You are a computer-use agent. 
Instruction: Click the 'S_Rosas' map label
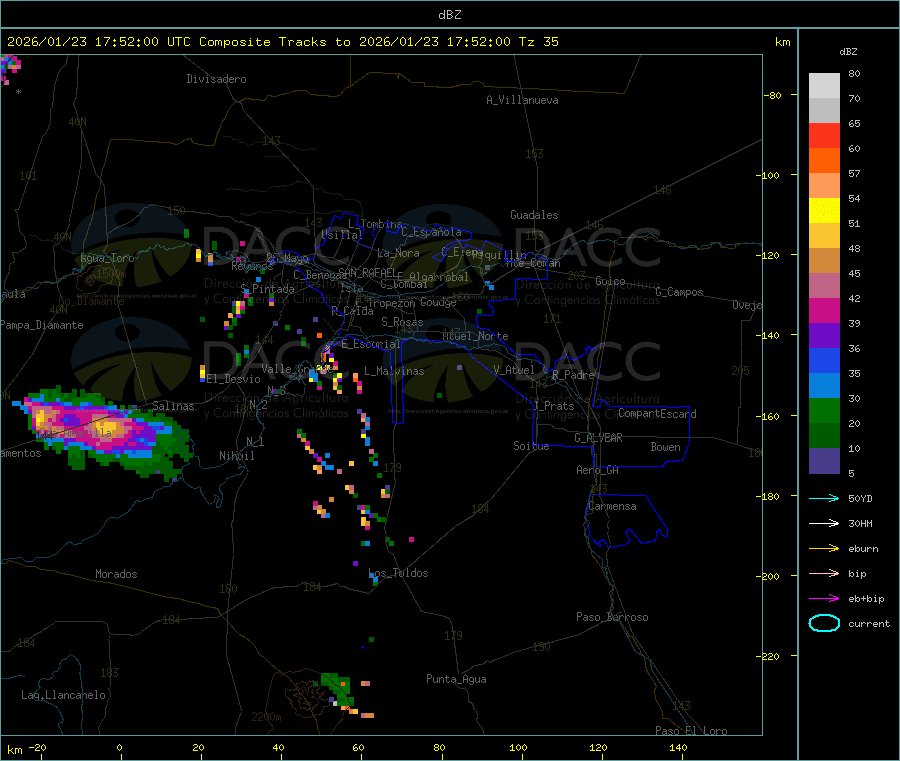point(402,322)
